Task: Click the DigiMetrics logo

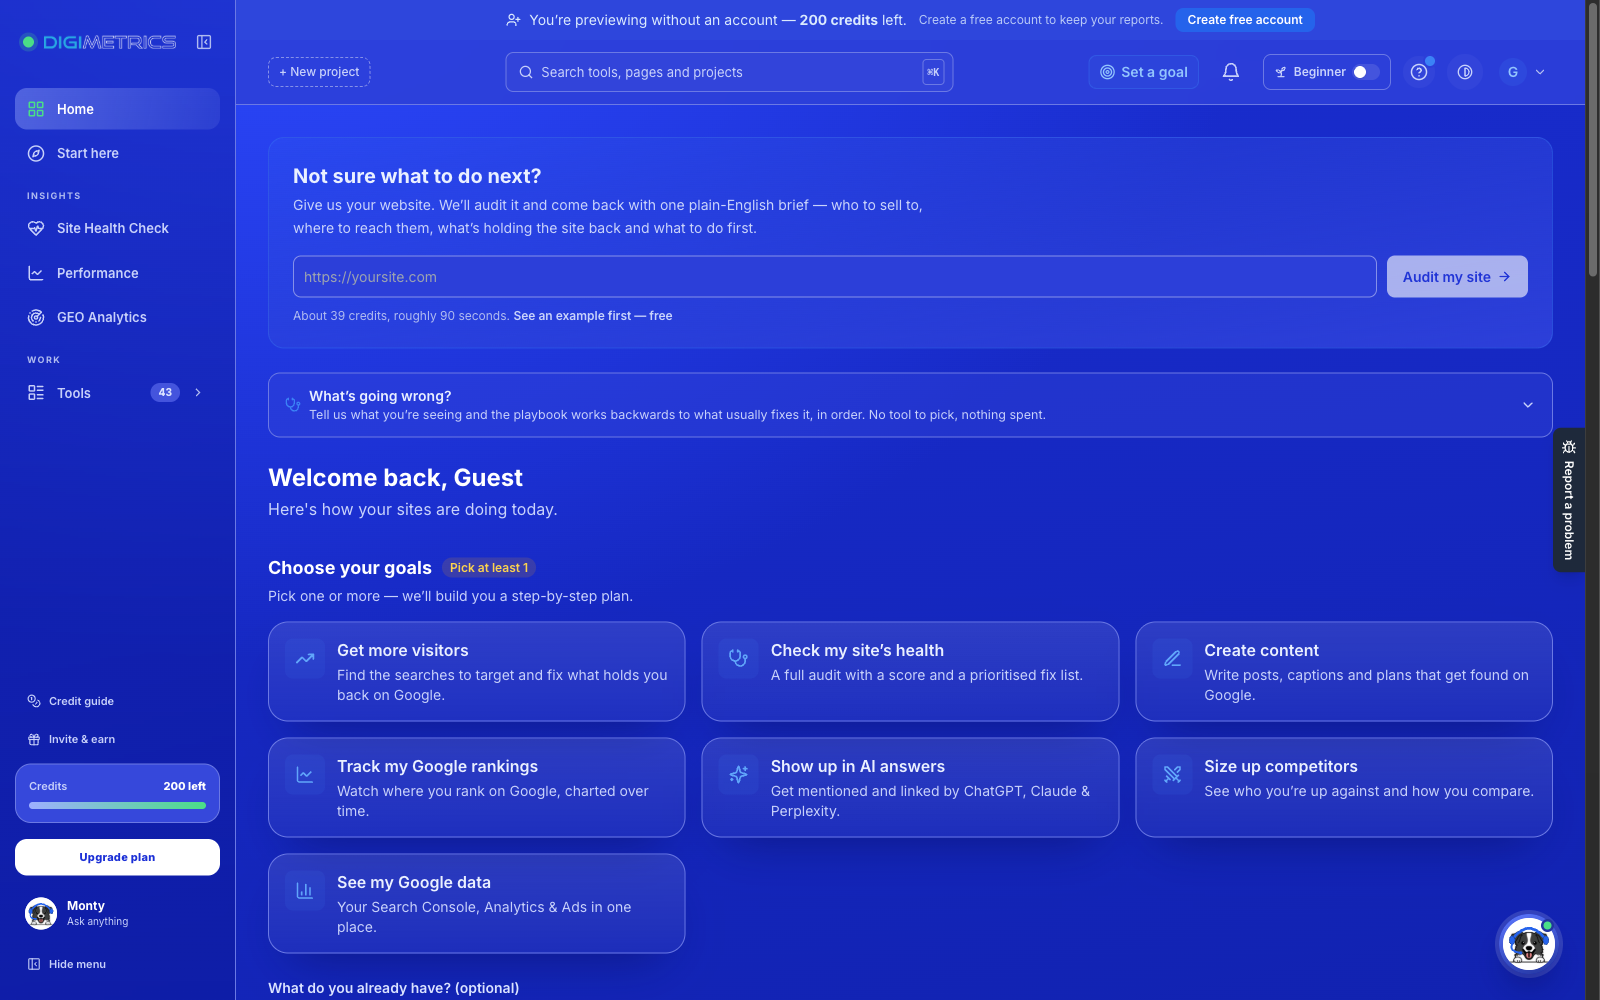Action: (x=98, y=42)
